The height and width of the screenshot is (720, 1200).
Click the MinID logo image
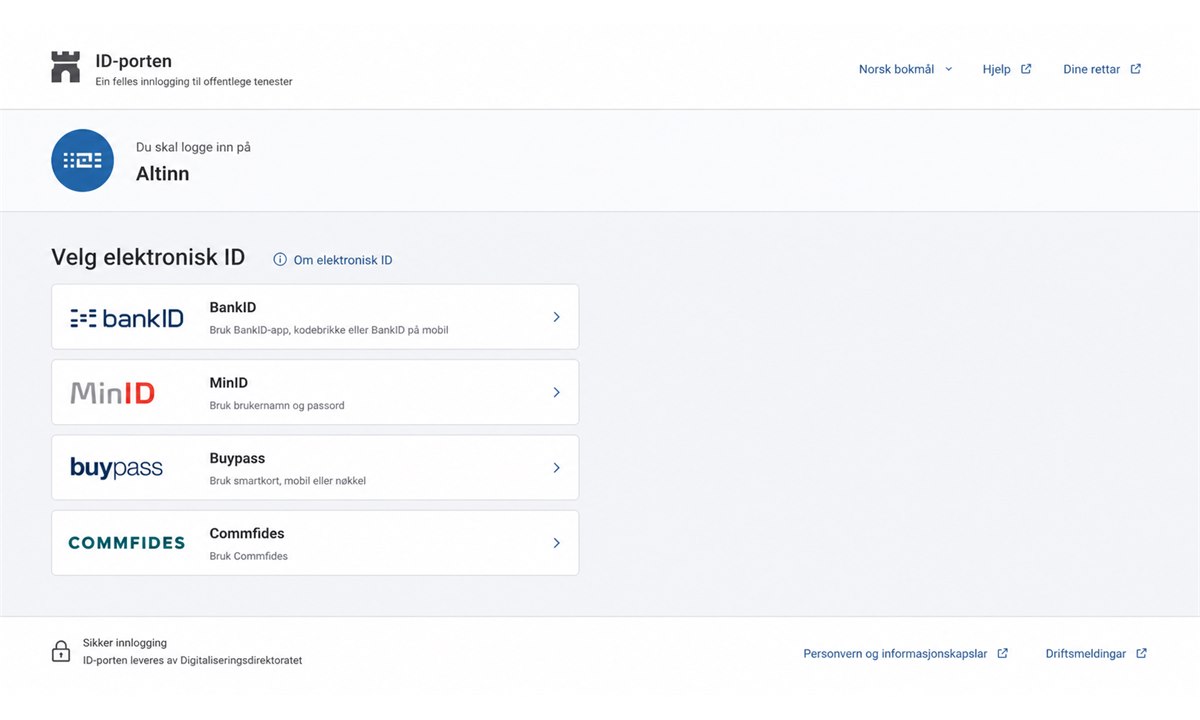click(113, 393)
